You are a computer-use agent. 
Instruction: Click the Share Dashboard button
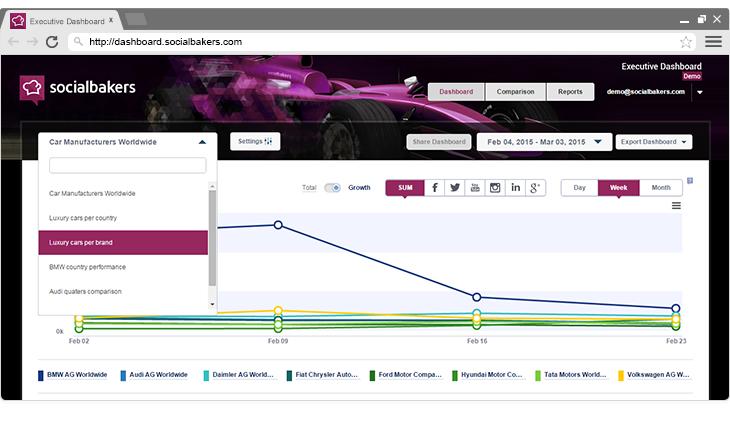(x=439, y=142)
